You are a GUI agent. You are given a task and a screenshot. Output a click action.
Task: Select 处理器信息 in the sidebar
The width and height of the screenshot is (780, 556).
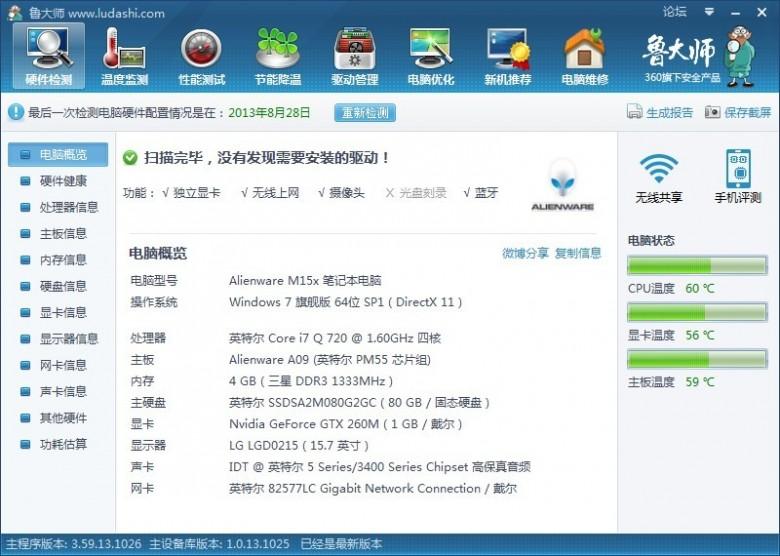[x=68, y=208]
